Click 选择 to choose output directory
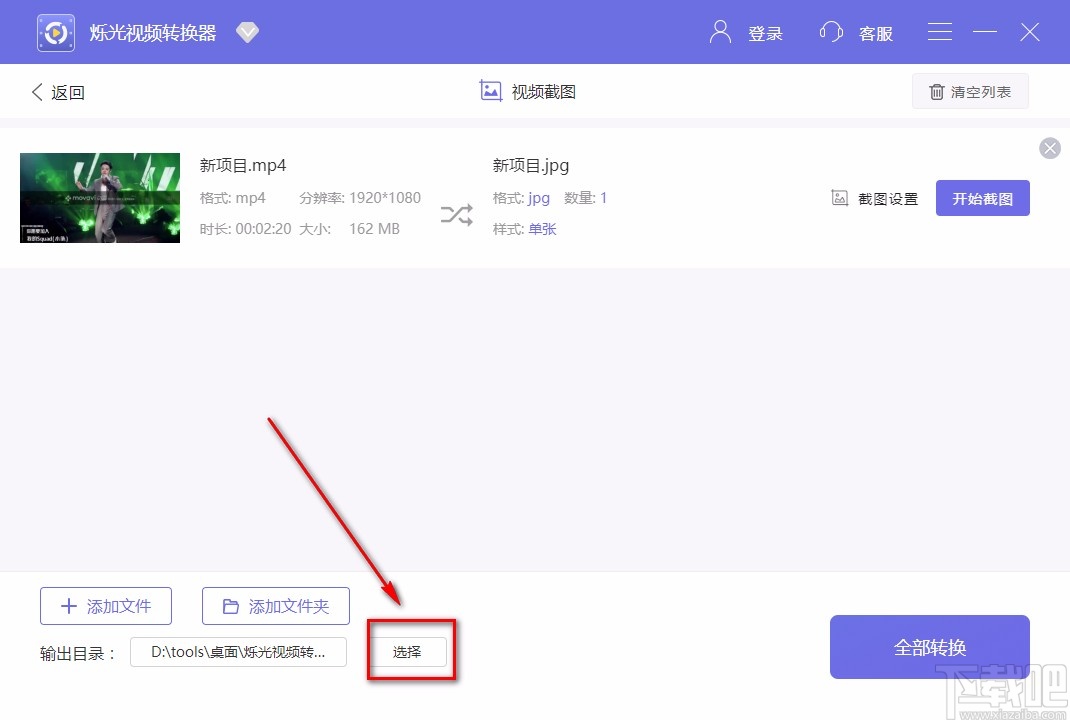Image resolution: width=1070 pixels, height=720 pixels. click(x=408, y=651)
